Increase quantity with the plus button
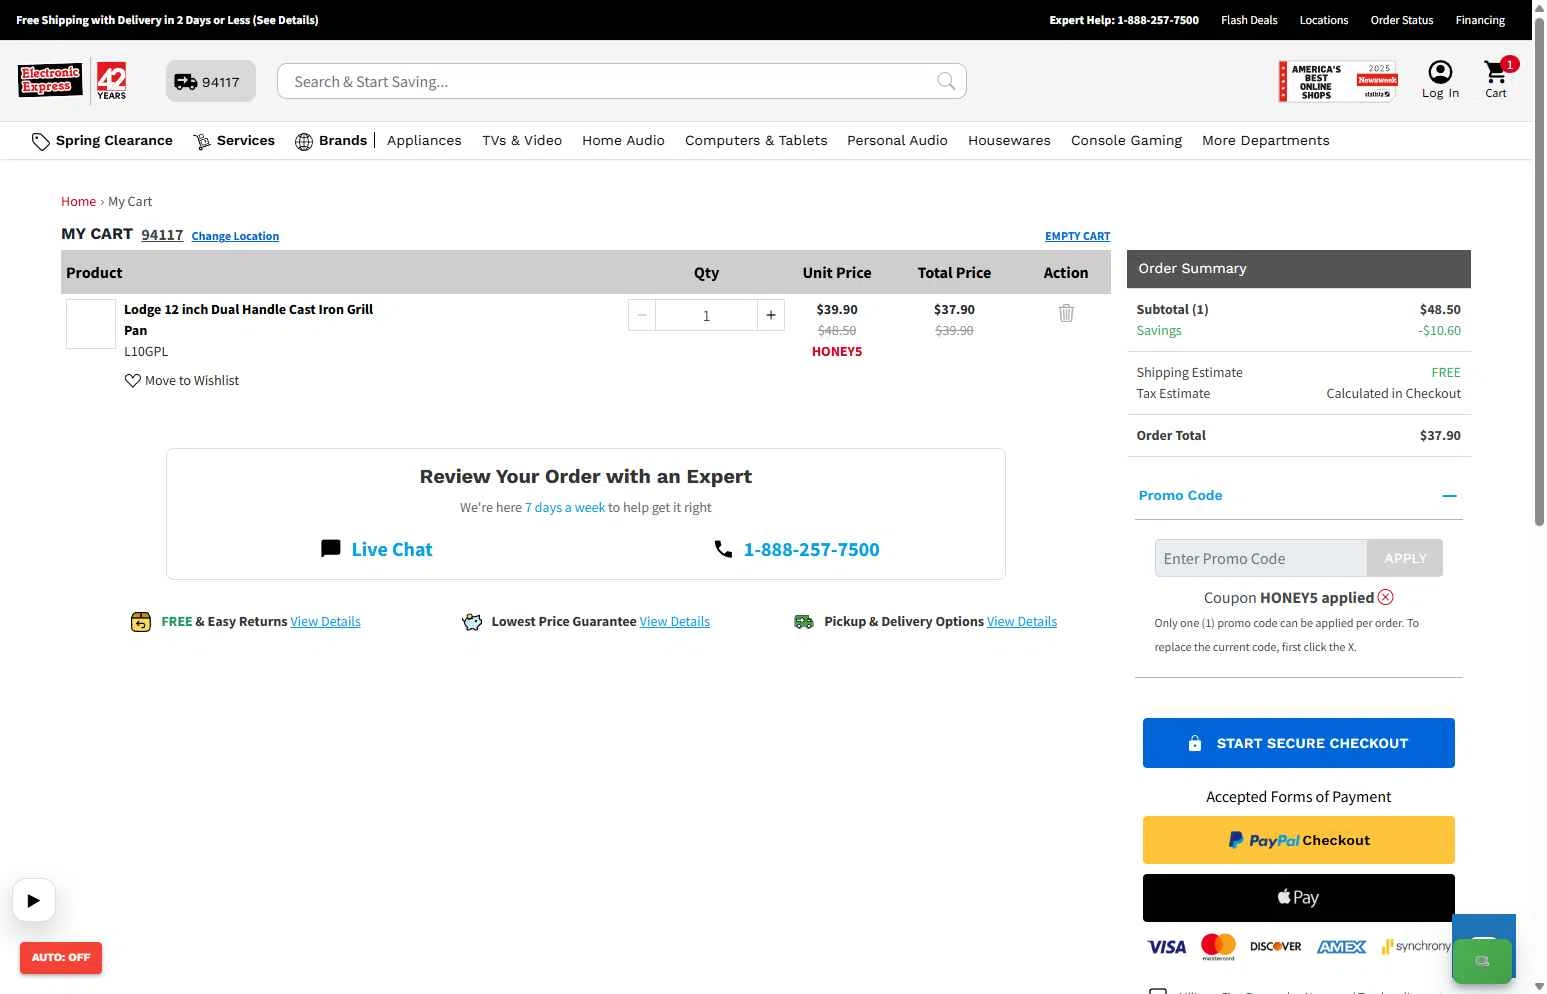 pos(770,315)
